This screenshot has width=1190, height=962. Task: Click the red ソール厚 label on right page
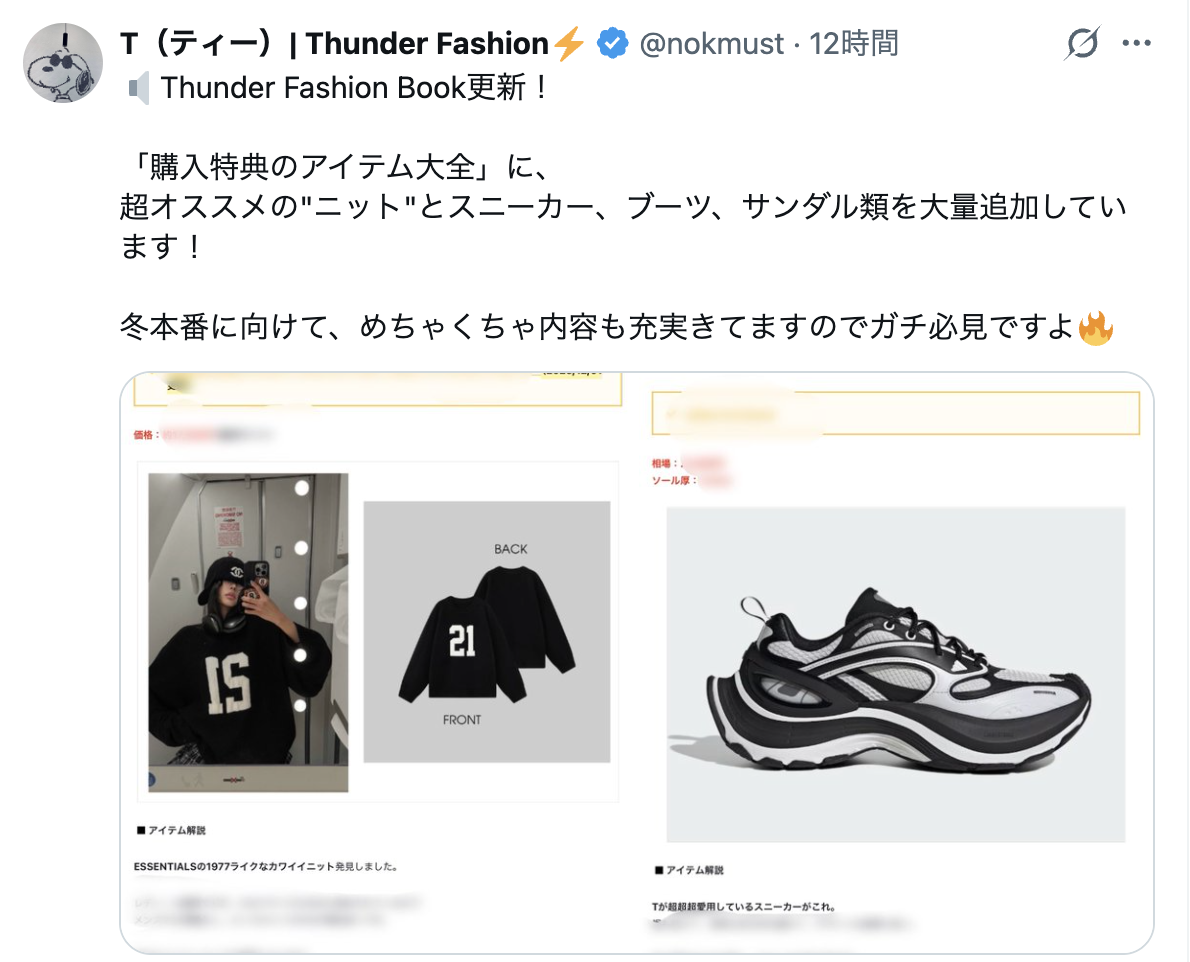tap(674, 480)
